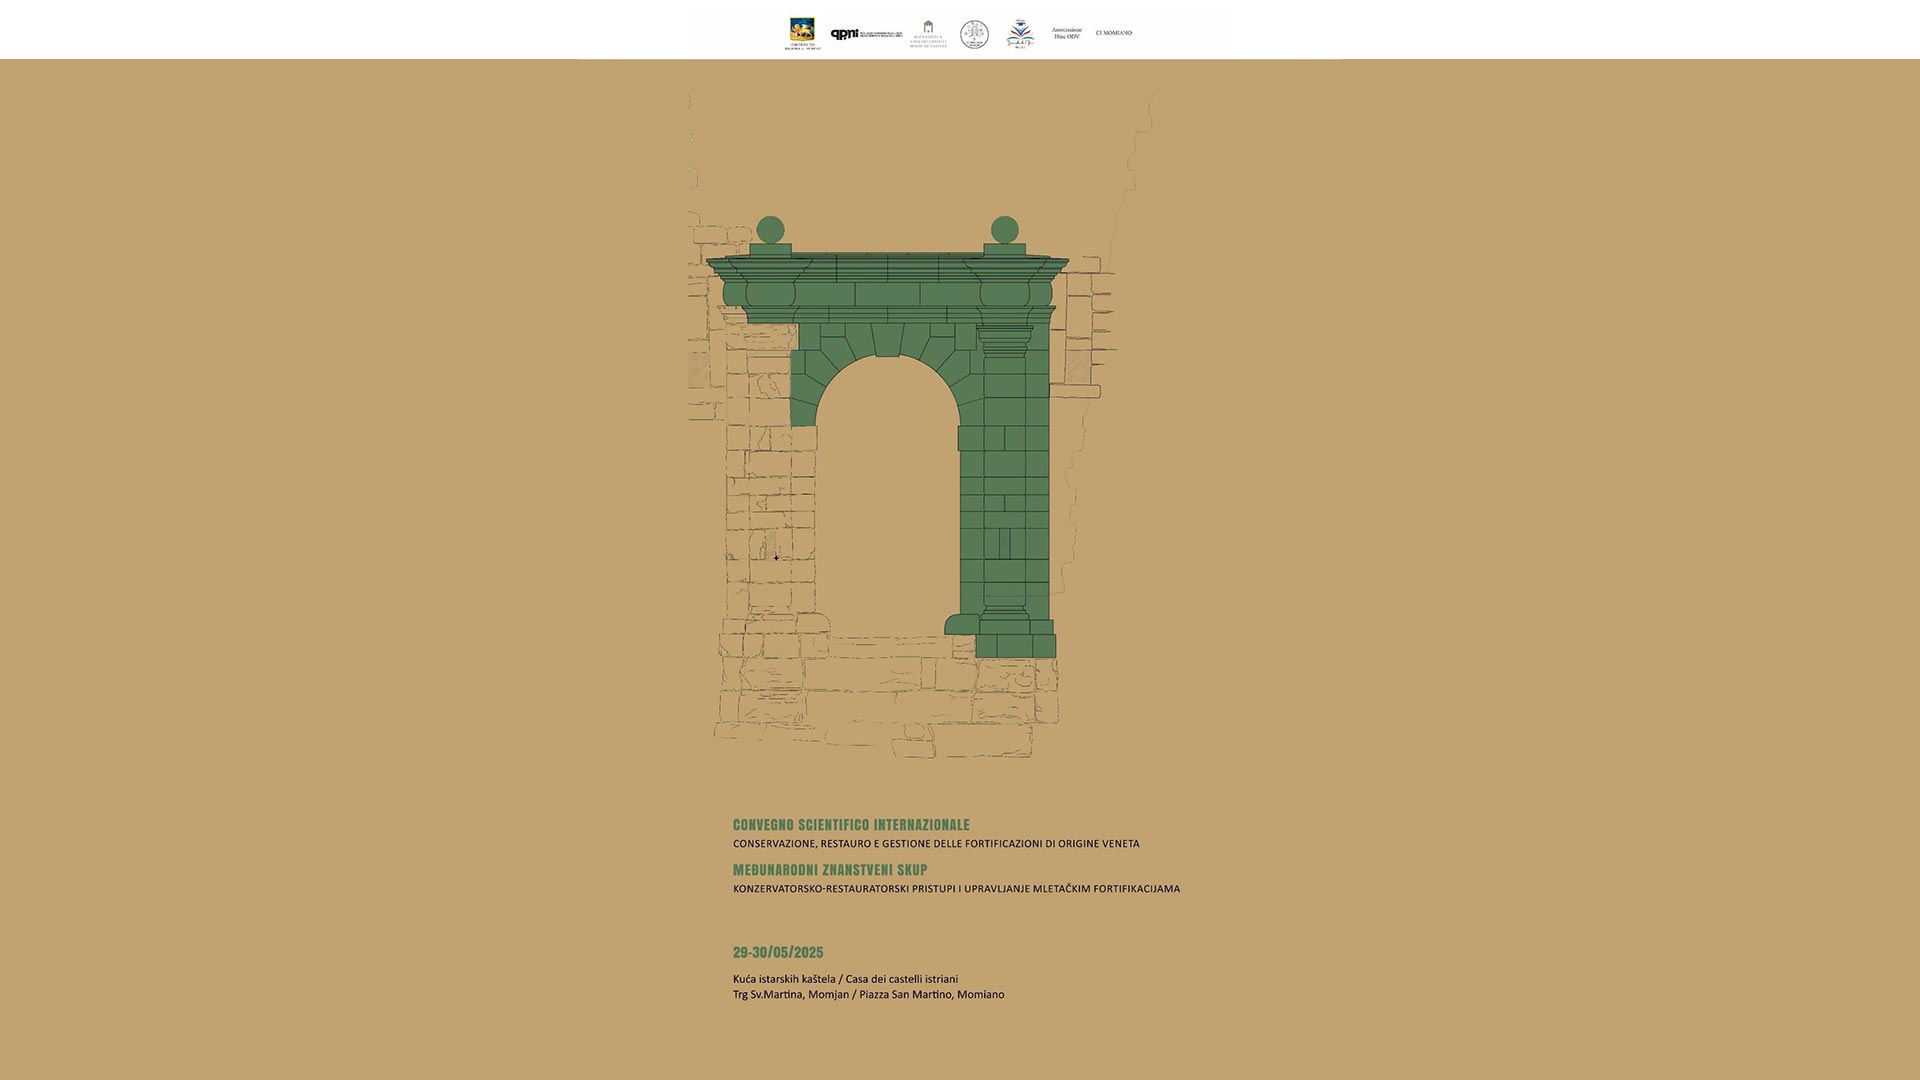Click the Associazione Hinc ODV logo
Image resolution: width=1920 pixels, height=1080 pixels.
1067,33
